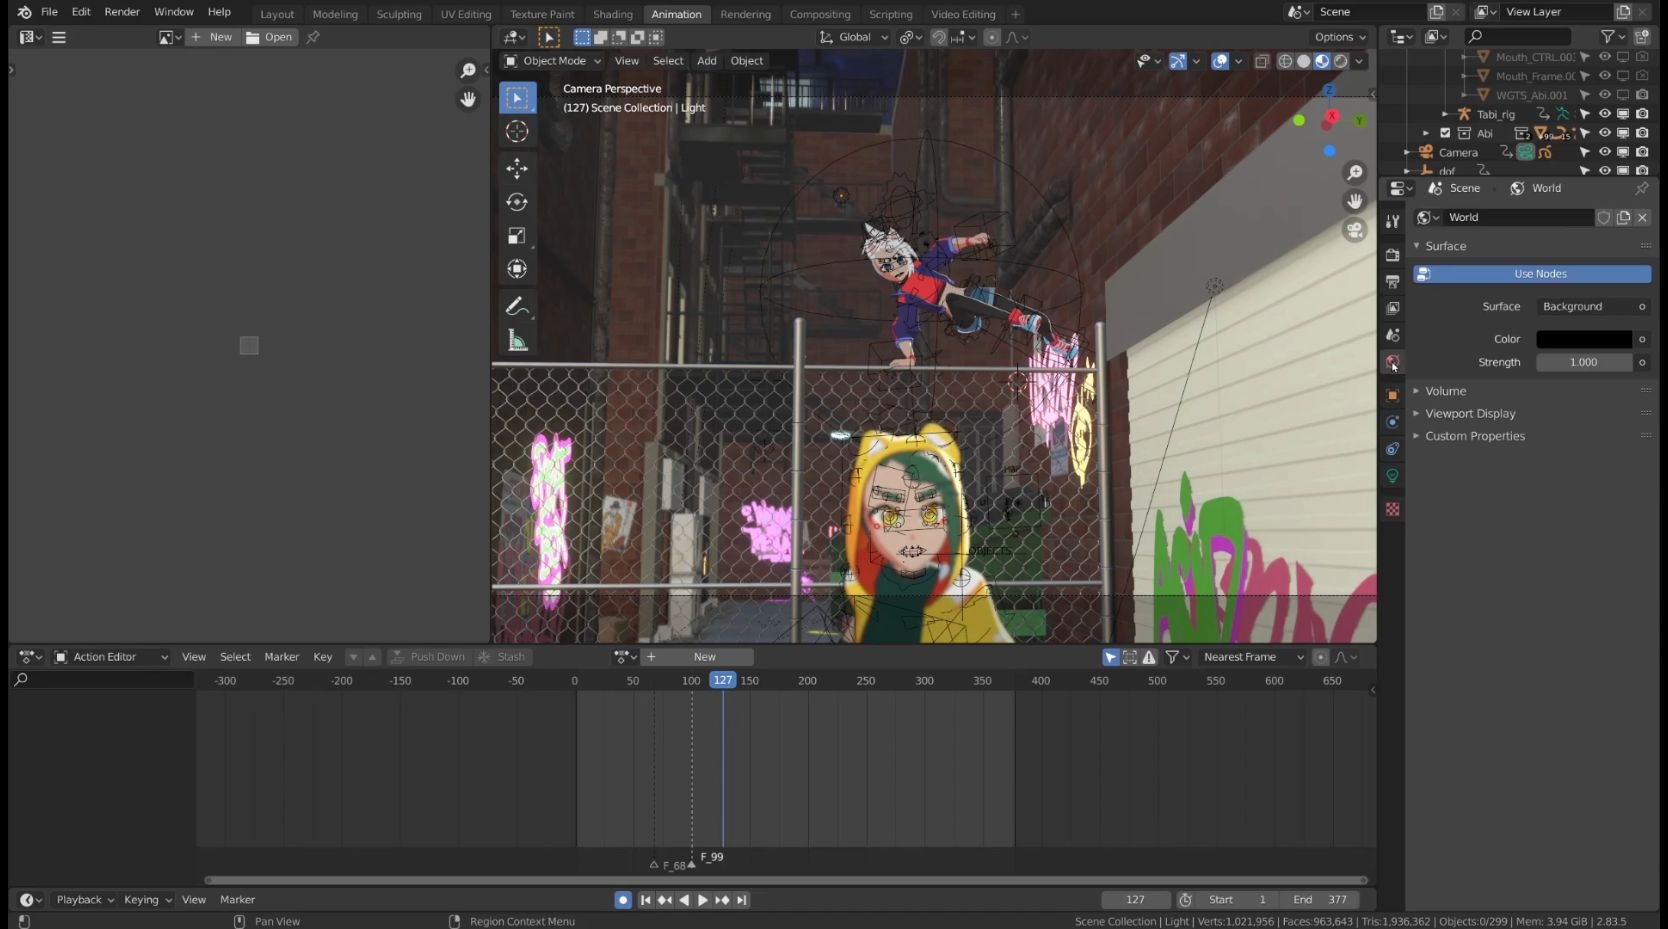Open the File menu

click(49, 12)
